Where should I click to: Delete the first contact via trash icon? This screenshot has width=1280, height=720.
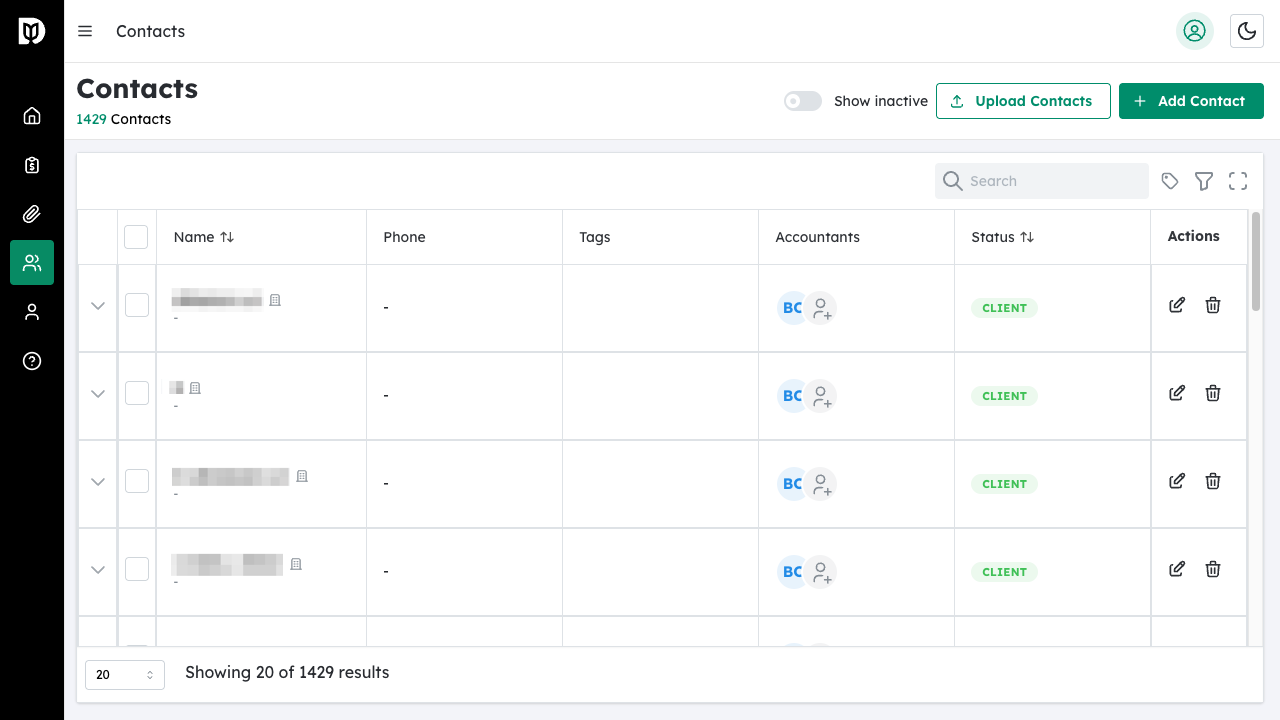coord(1212,306)
